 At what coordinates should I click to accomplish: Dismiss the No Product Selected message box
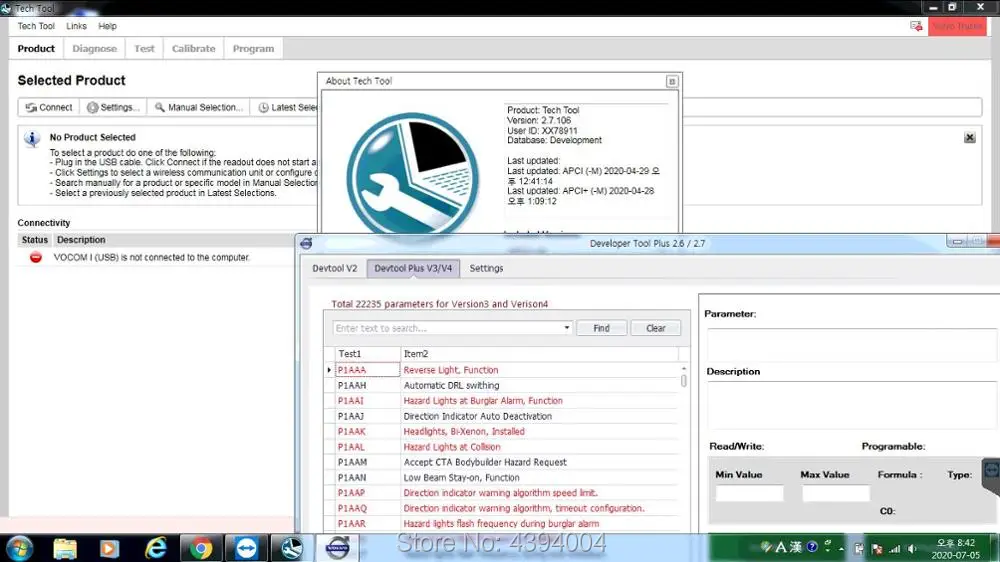tap(969, 137)
